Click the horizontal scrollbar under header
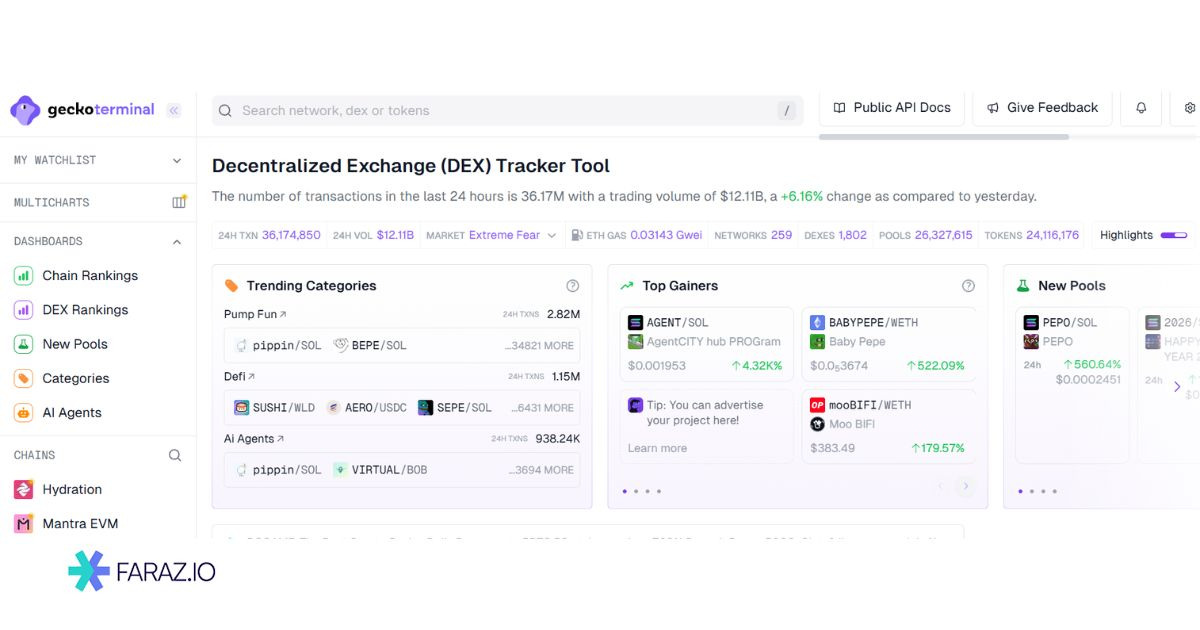 [943, 137]
